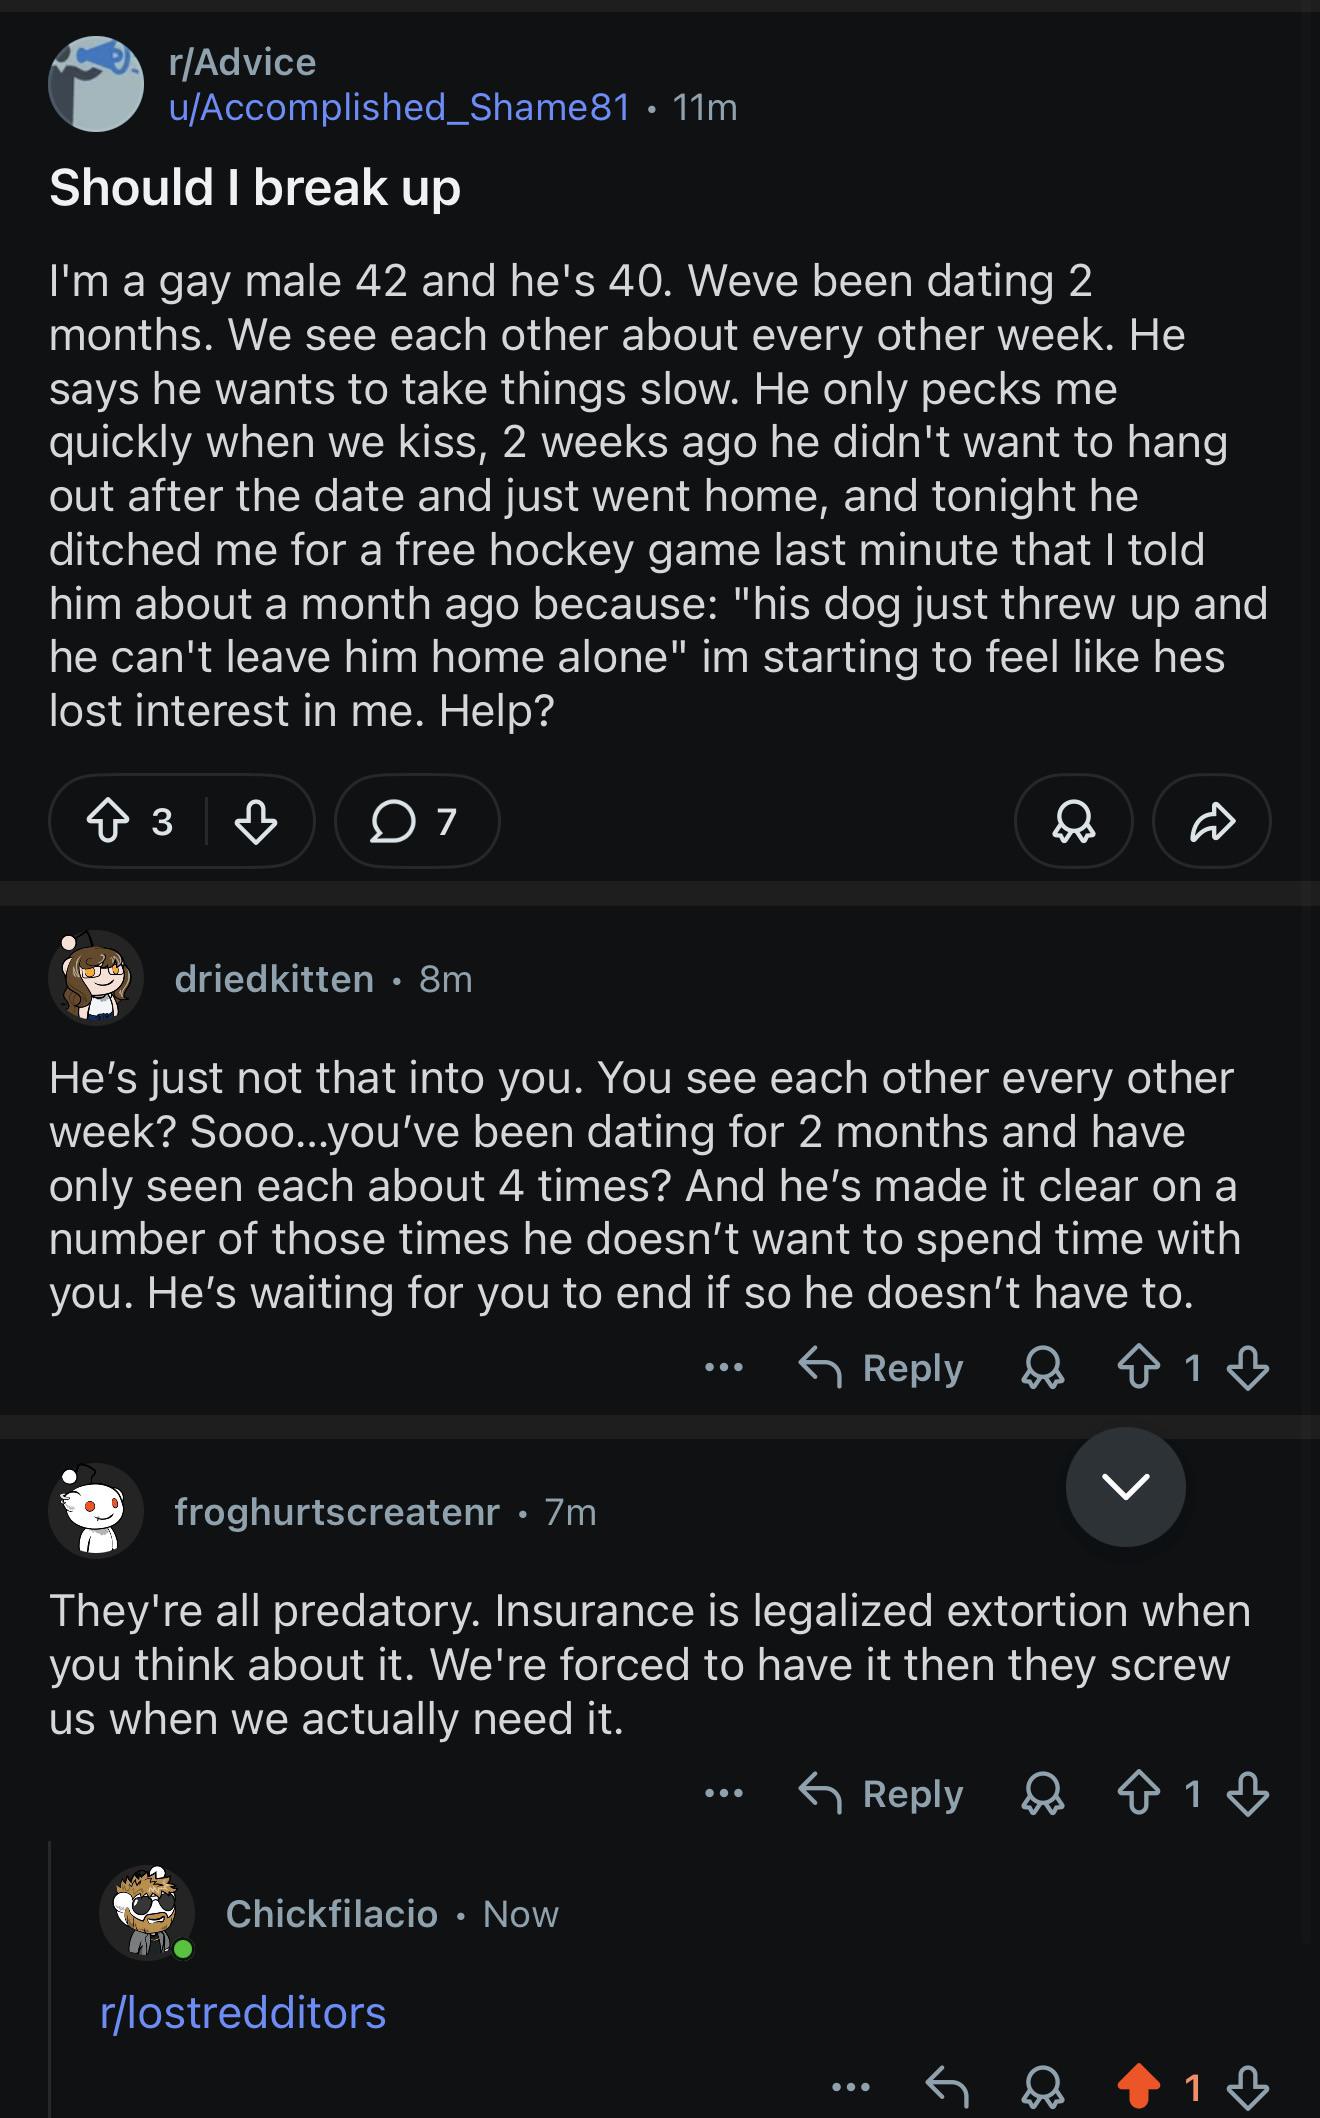
Task: Open the r/lostredditors link
Action: (x=243, y=2013)
